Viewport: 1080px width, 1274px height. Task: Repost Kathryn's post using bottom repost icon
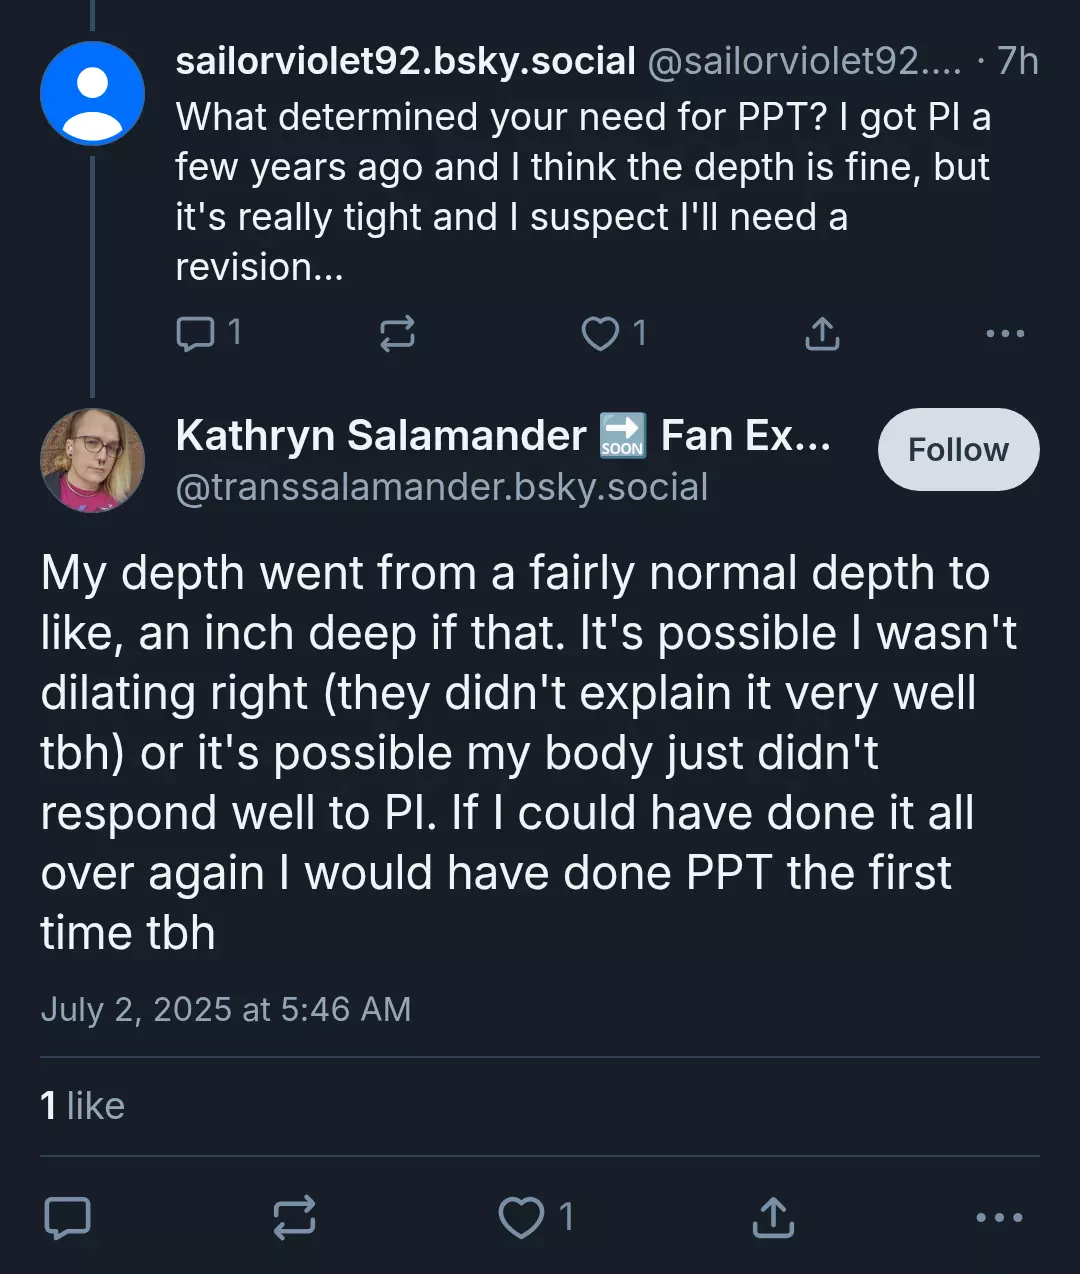(294, 1217)
